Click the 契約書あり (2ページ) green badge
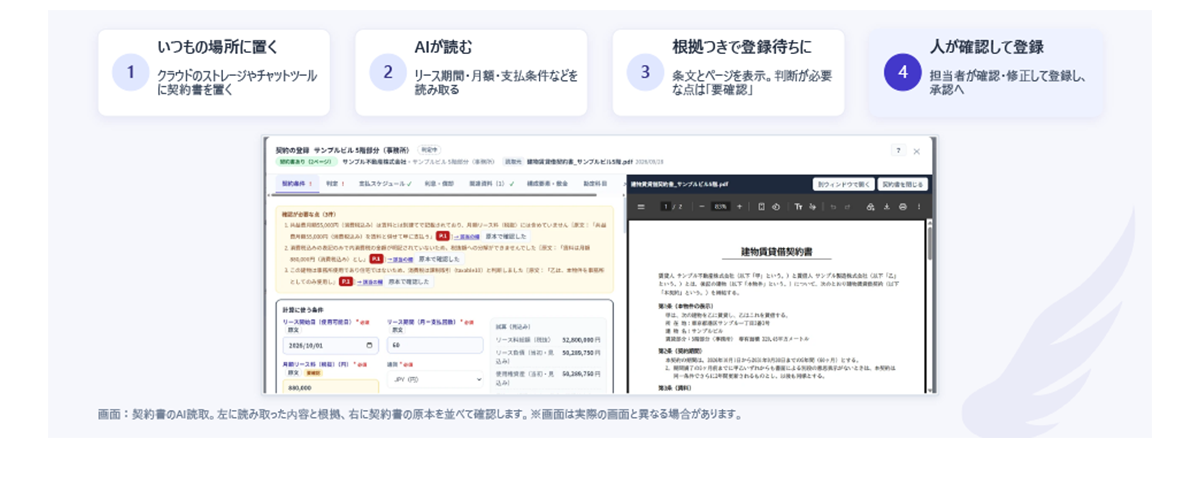This screenshot has height=480, width=1200. [306, 162]
